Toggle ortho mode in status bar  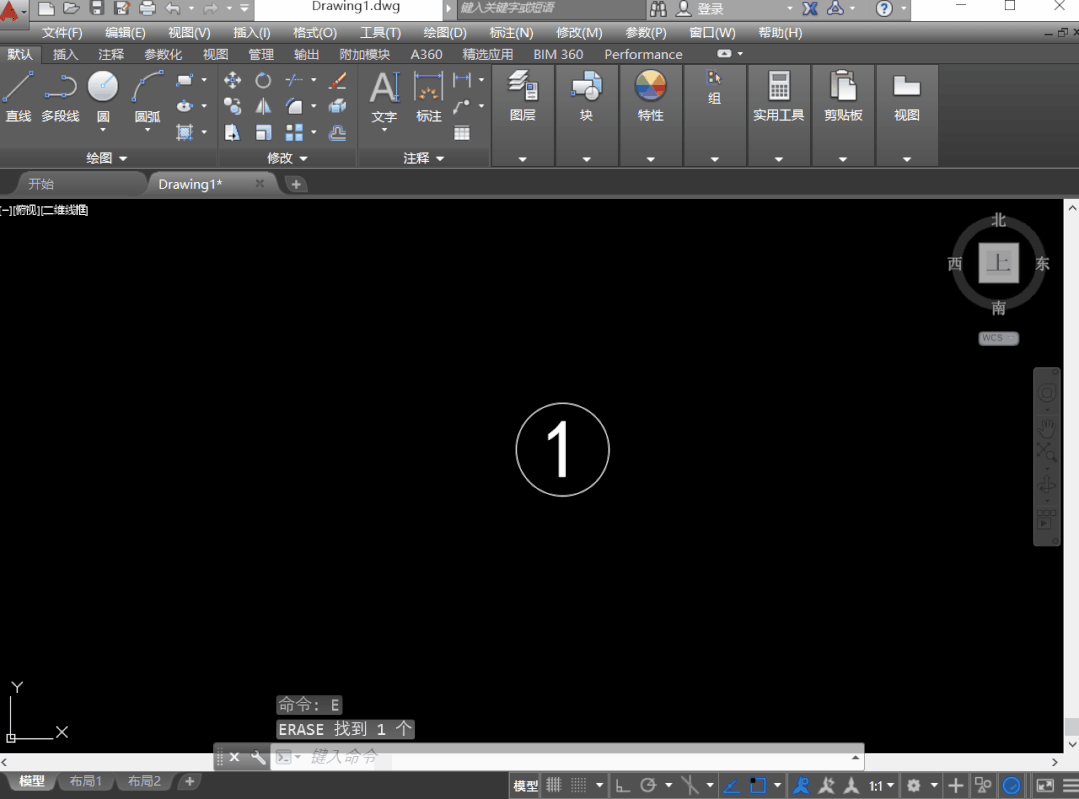[623, 785]
